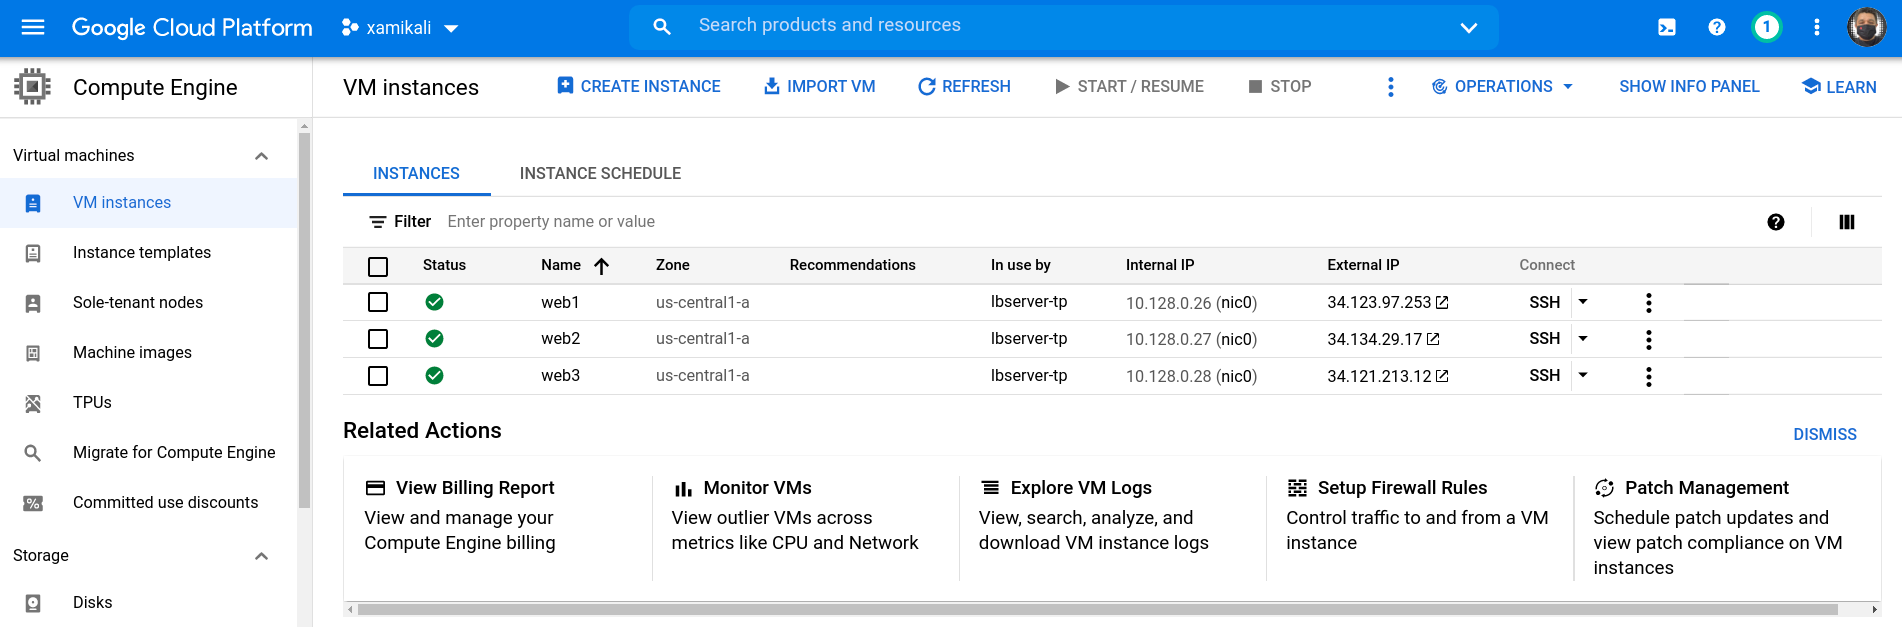Select the web2 instance checkbox

coord(378,339)
